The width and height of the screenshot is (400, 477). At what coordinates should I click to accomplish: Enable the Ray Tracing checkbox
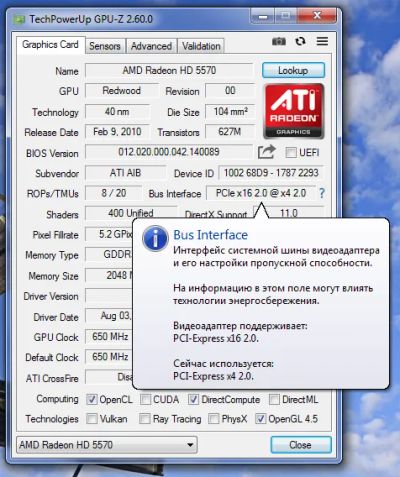coord(144,419)
